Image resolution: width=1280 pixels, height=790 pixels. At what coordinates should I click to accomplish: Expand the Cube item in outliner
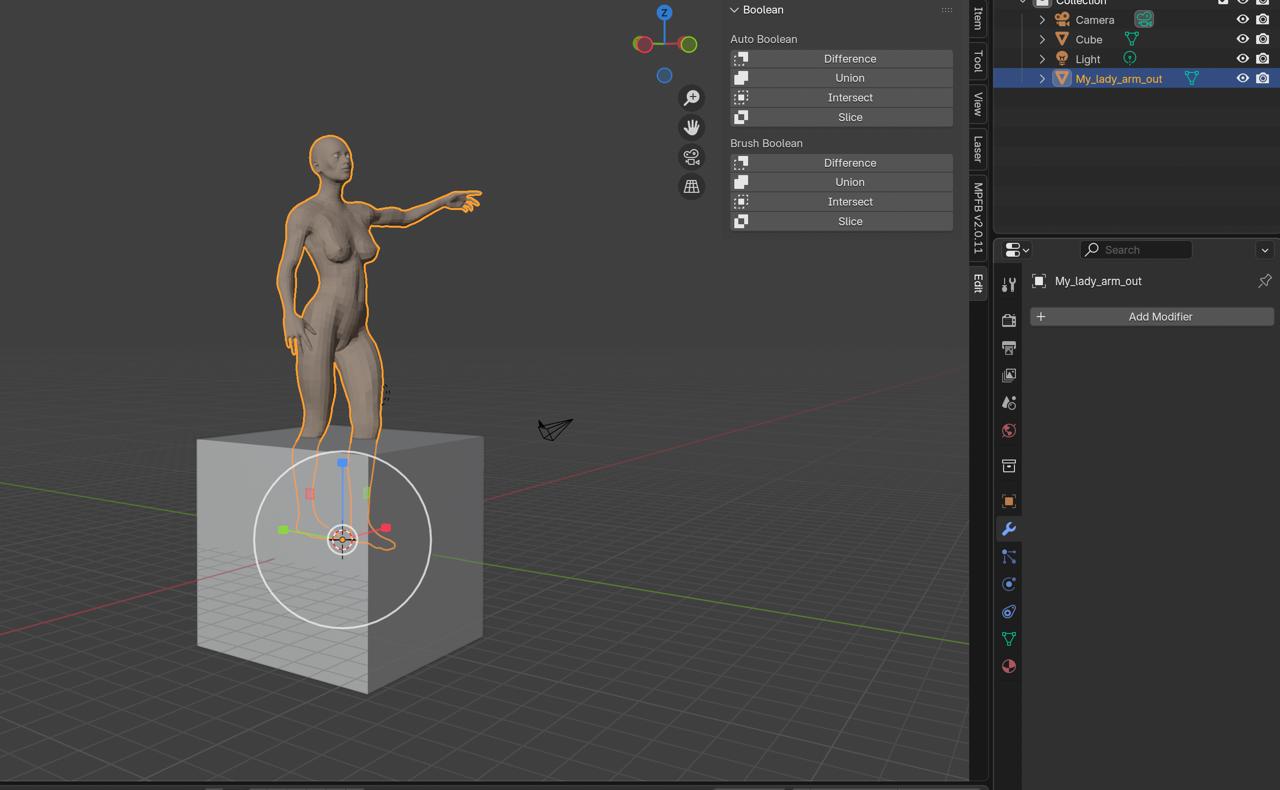(1042, 39)
